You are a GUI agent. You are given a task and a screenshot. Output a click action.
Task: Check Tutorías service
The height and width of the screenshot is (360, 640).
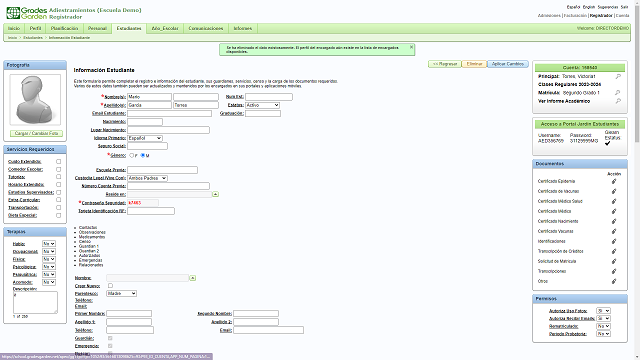(58, 177)
